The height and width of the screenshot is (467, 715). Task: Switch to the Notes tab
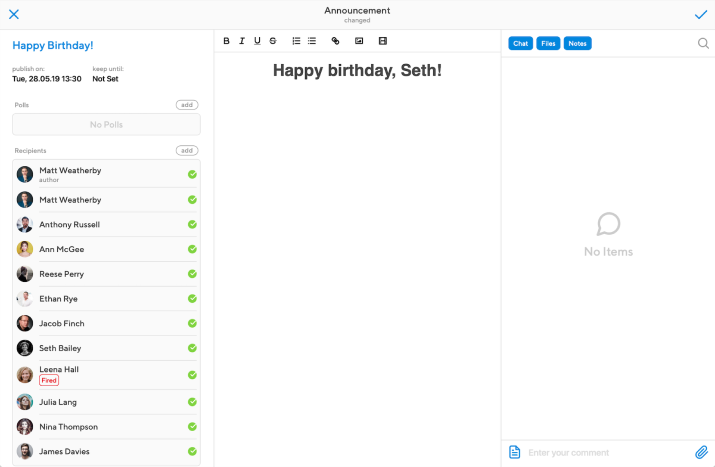[x=577, y=43]
